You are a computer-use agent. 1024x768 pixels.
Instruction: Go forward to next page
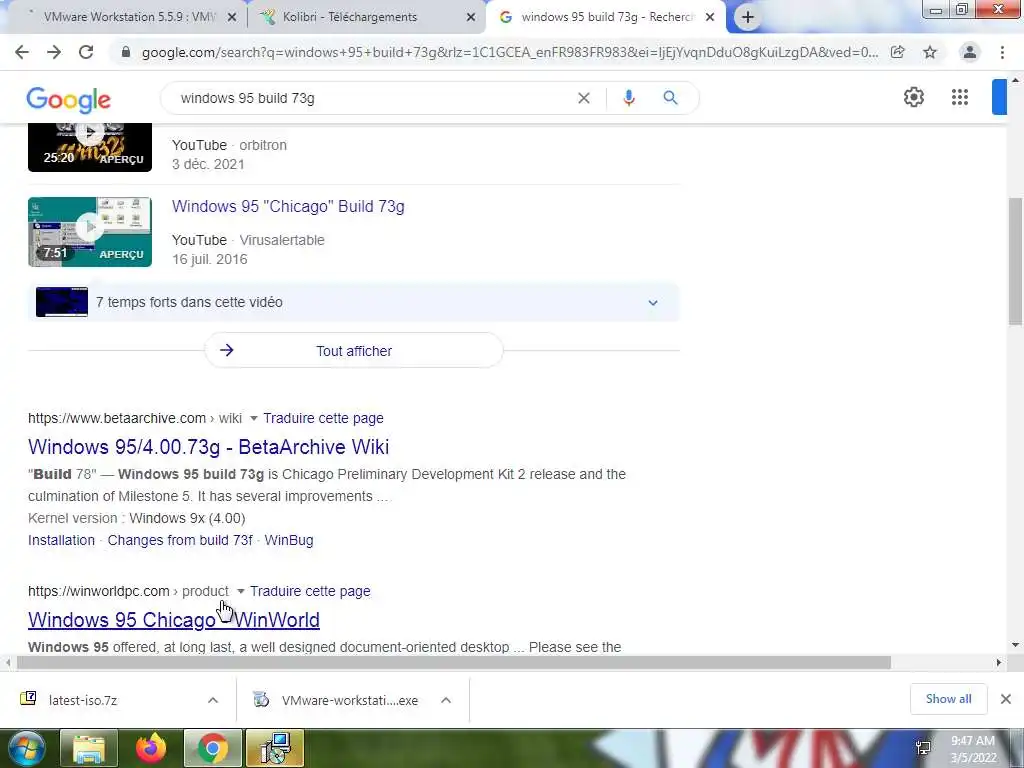pos(54,52)
